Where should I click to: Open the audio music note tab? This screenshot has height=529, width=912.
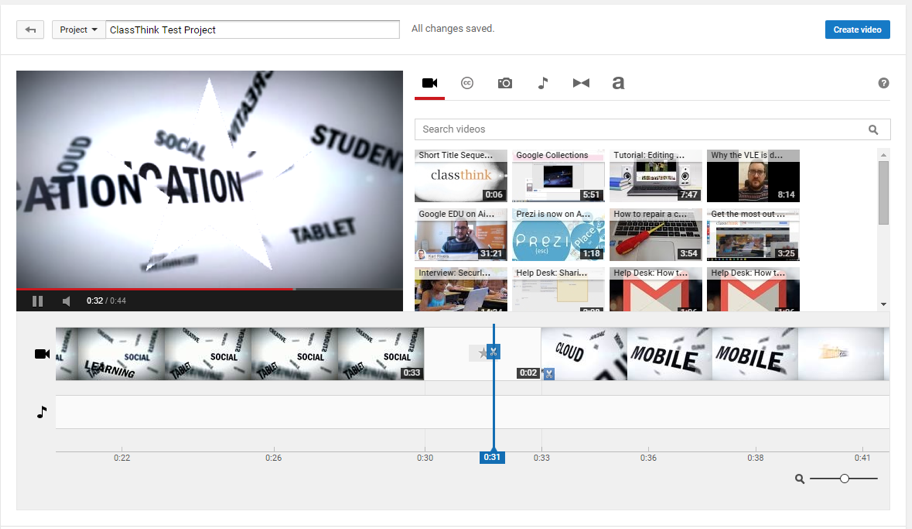pyautogui.click(x=543, y=83)
